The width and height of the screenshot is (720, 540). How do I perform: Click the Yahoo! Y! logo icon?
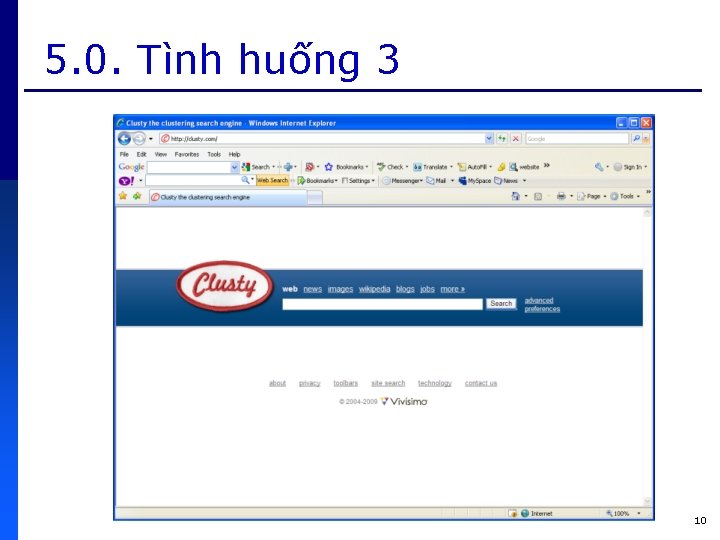[126, 181]
